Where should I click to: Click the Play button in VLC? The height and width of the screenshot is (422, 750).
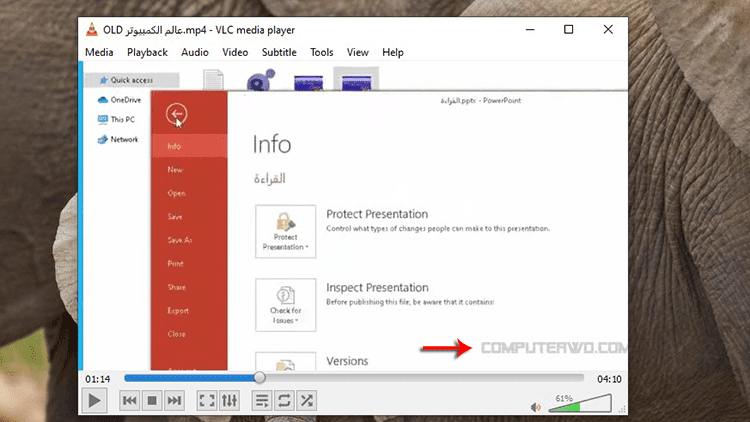click(x=94, y=400)
